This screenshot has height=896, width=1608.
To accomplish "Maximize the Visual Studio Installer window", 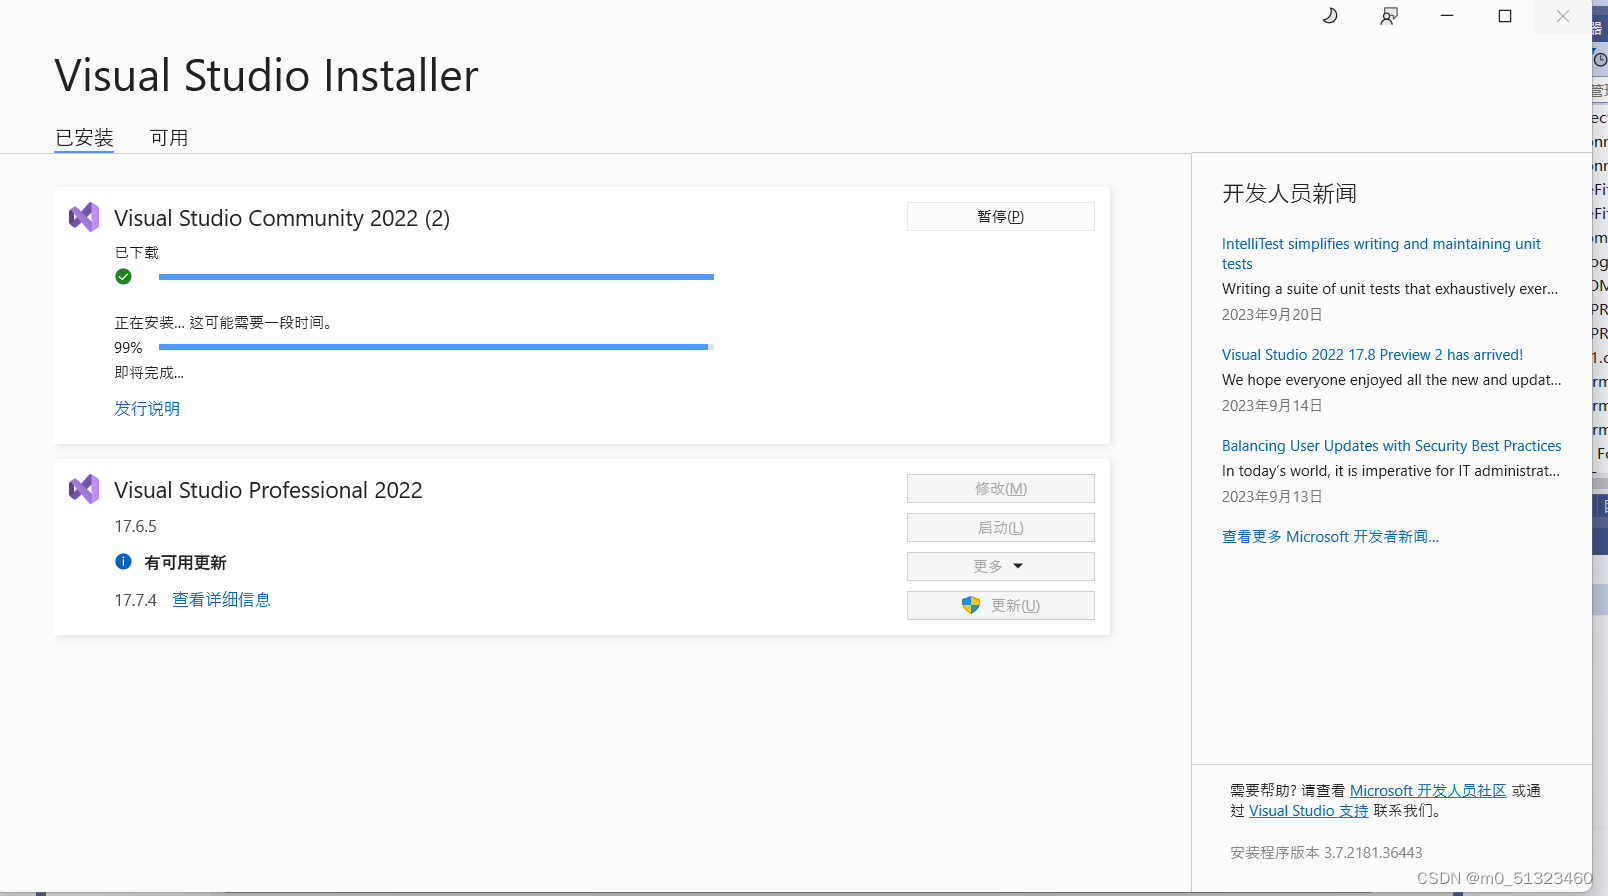I will point(1505,16).
